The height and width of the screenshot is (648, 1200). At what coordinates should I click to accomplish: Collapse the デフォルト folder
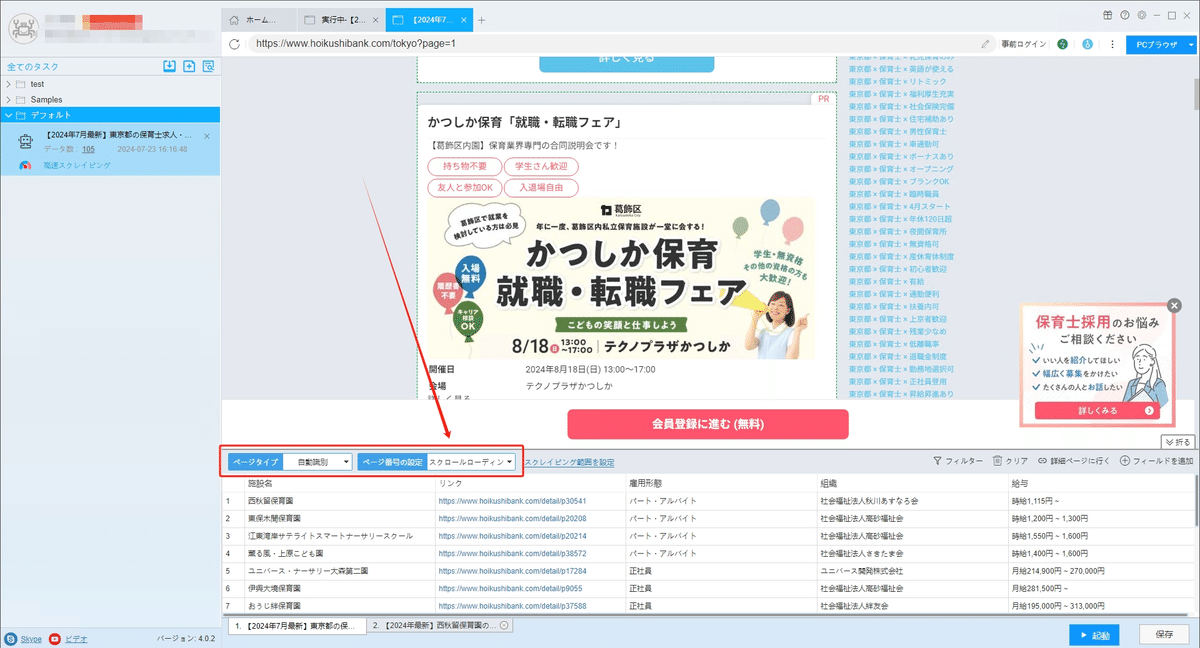pyautogui.click(x=8, y=115)
